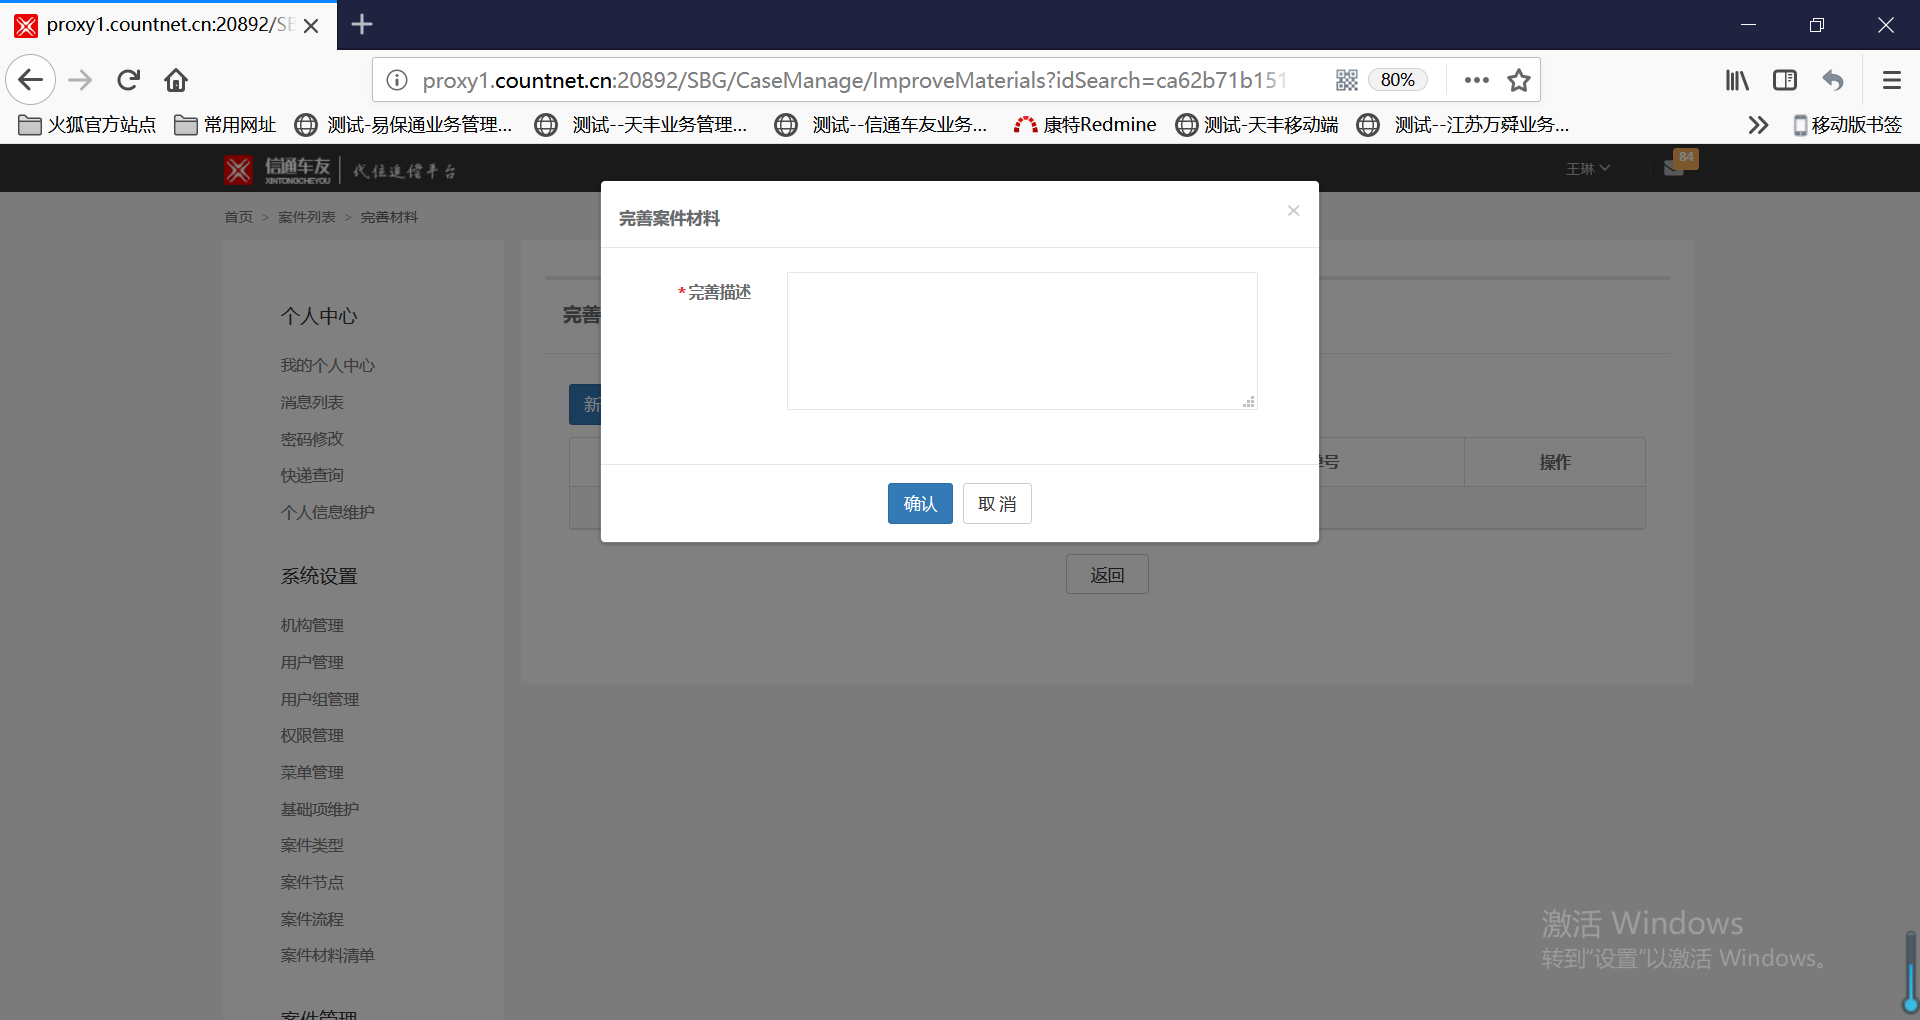Open page actions three-dot menu
This screenshot has width=1920, height=1020.
[x=1476, y=80]
